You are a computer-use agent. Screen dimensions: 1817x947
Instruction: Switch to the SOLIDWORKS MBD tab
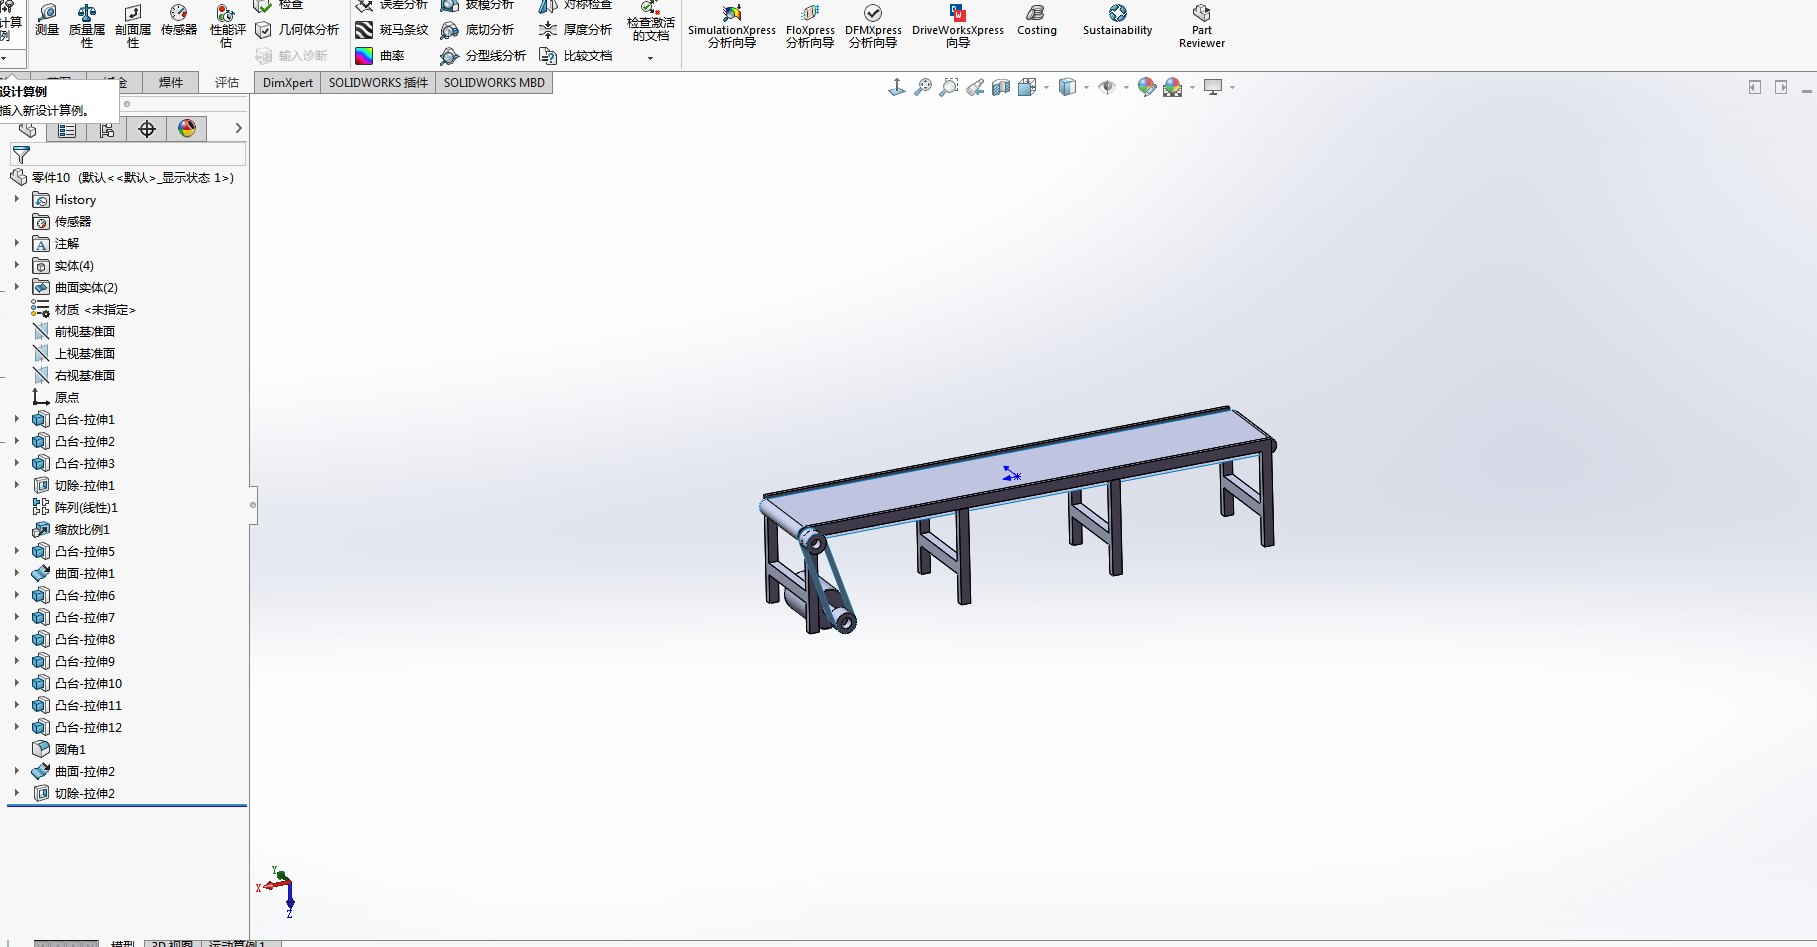[x=494, y=83]
